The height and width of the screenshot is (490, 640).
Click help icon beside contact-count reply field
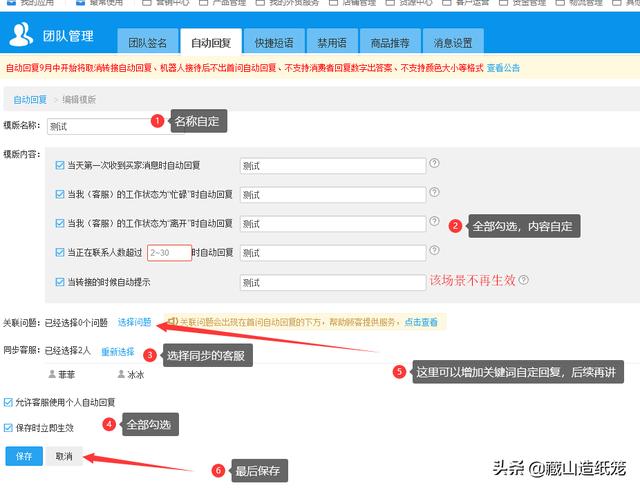(x=434, y=250)
